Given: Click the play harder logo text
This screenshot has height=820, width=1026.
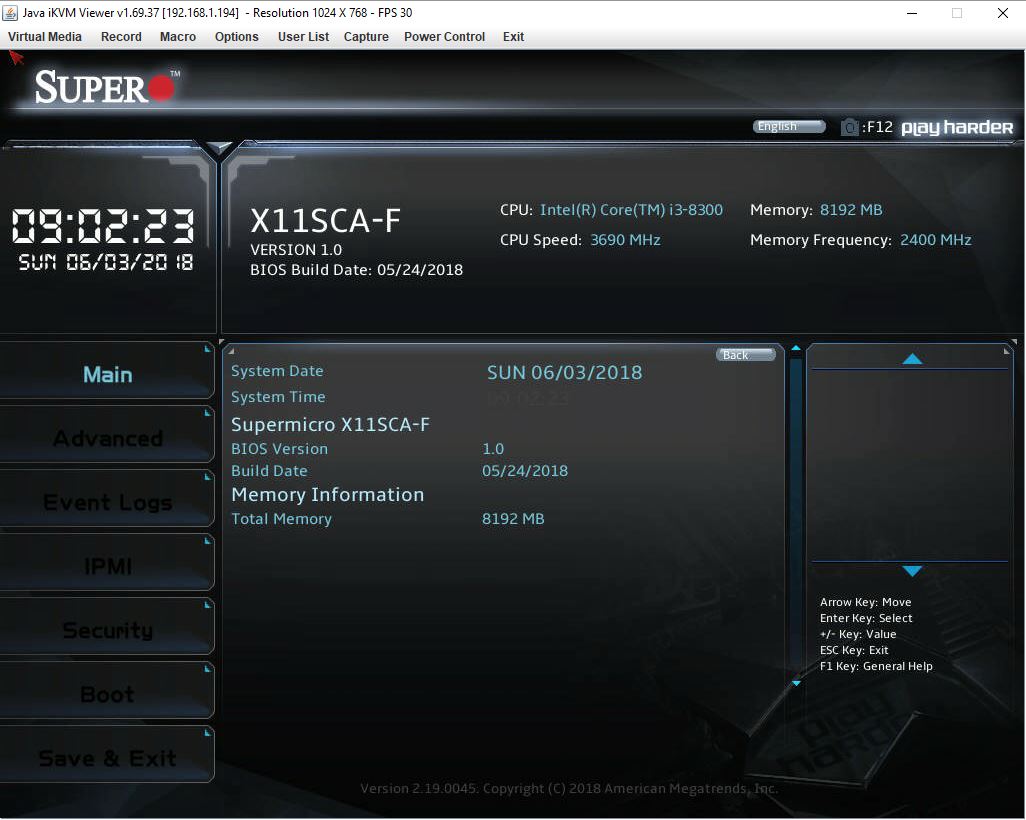Looking at the screenshot, I should pos(957,127).
